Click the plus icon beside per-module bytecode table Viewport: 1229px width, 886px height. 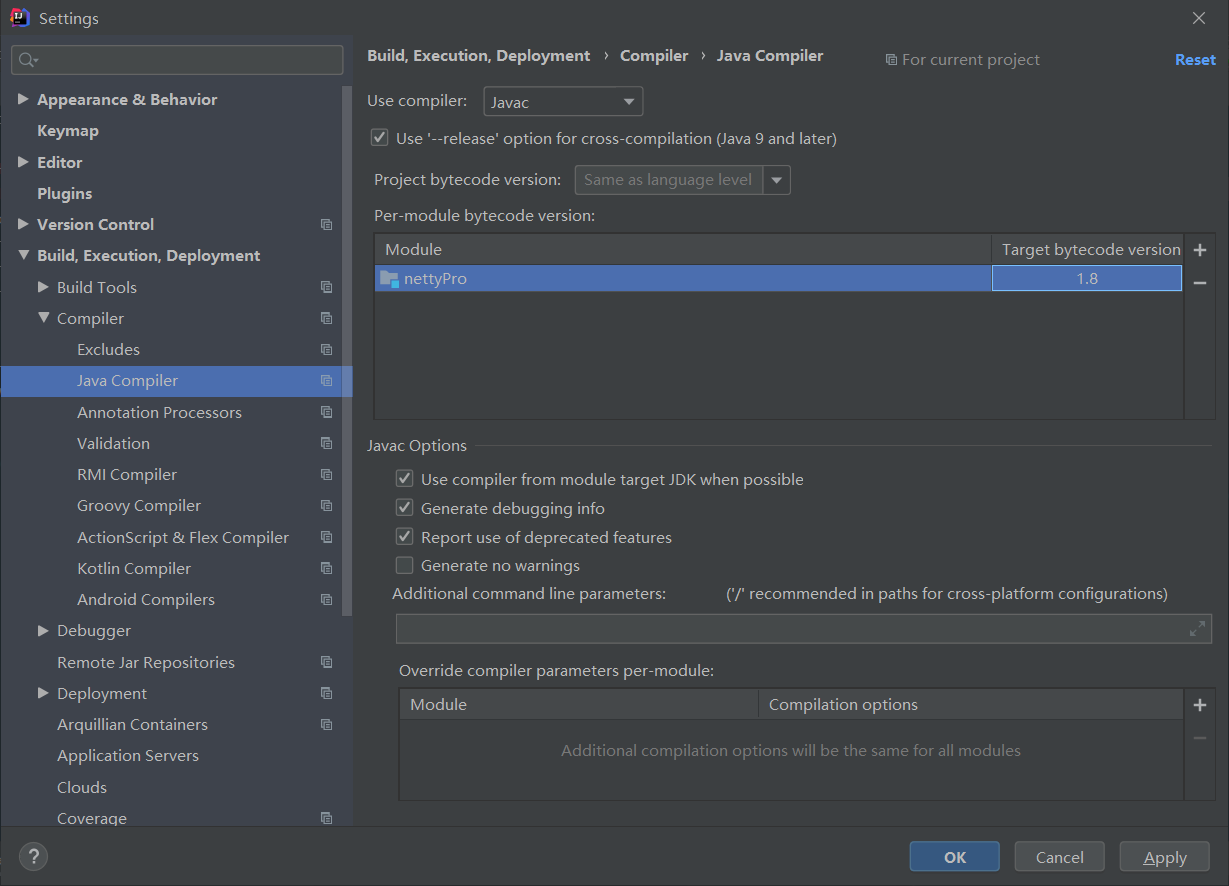click(1200, 250)
